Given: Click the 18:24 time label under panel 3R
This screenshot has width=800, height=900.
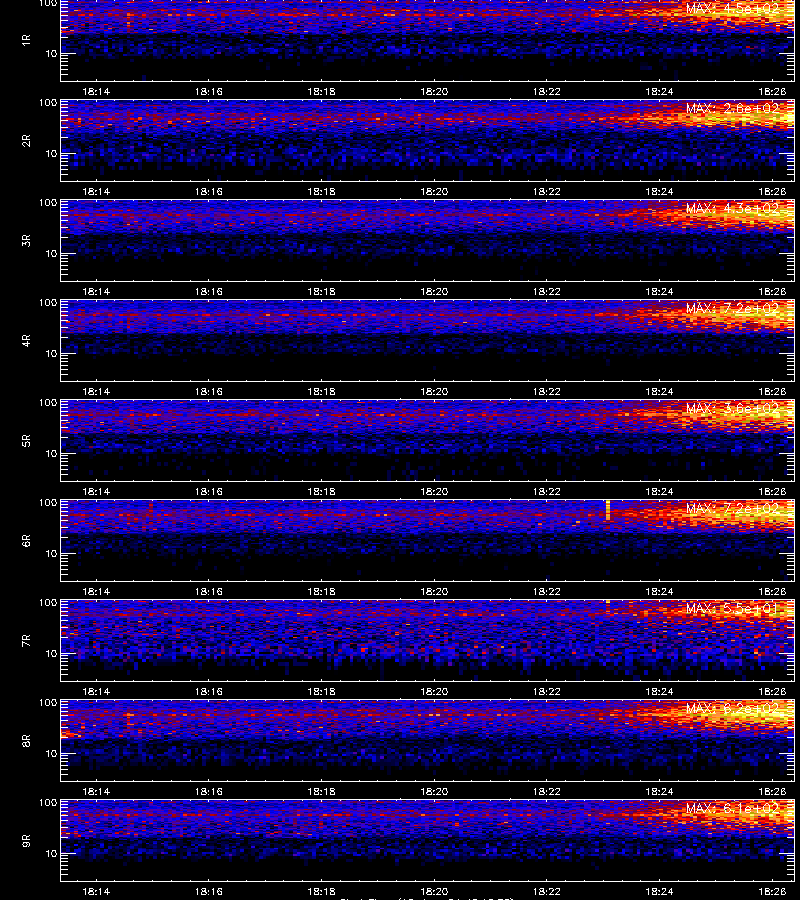Looking at the screenshot, I should 659,291.
